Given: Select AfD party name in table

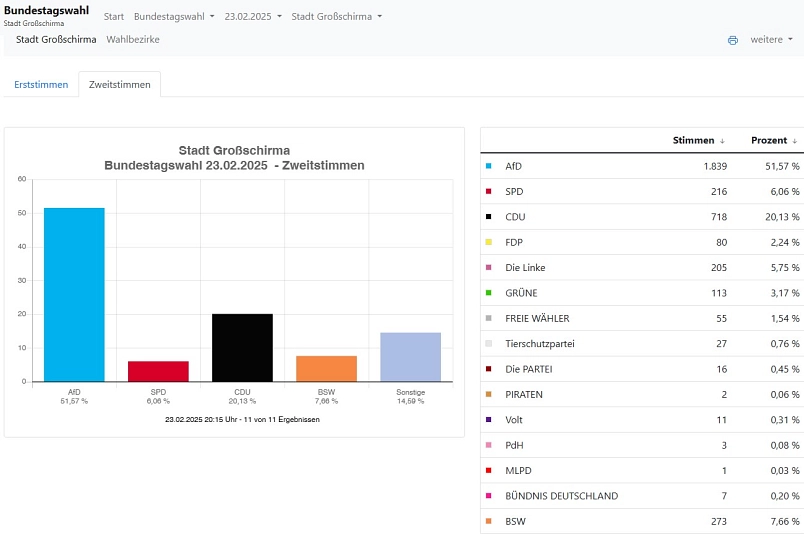Looking at the screenshot, I should pos(513,166).
